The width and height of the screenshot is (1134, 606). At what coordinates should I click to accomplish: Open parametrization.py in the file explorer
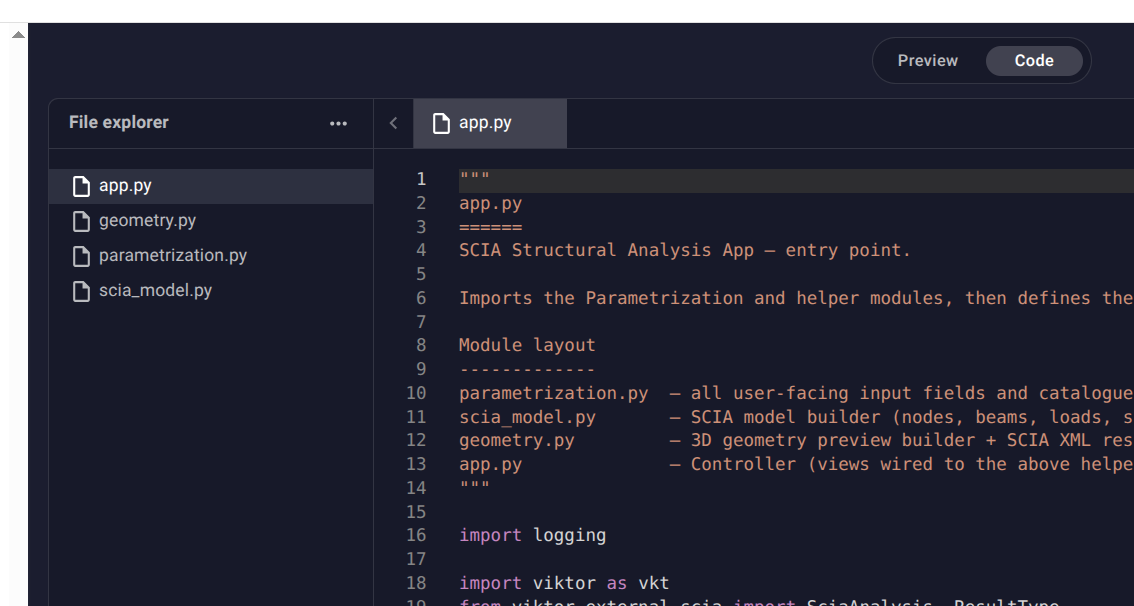tap(210, 256)
